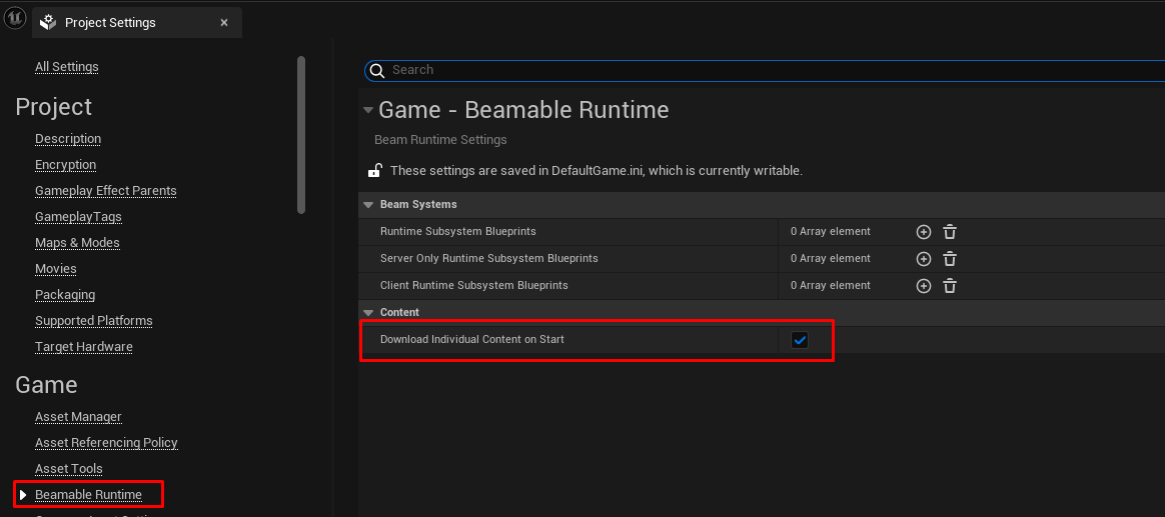Collapse the Content section
Viewport: 1165px width, 517px height.
369,313
